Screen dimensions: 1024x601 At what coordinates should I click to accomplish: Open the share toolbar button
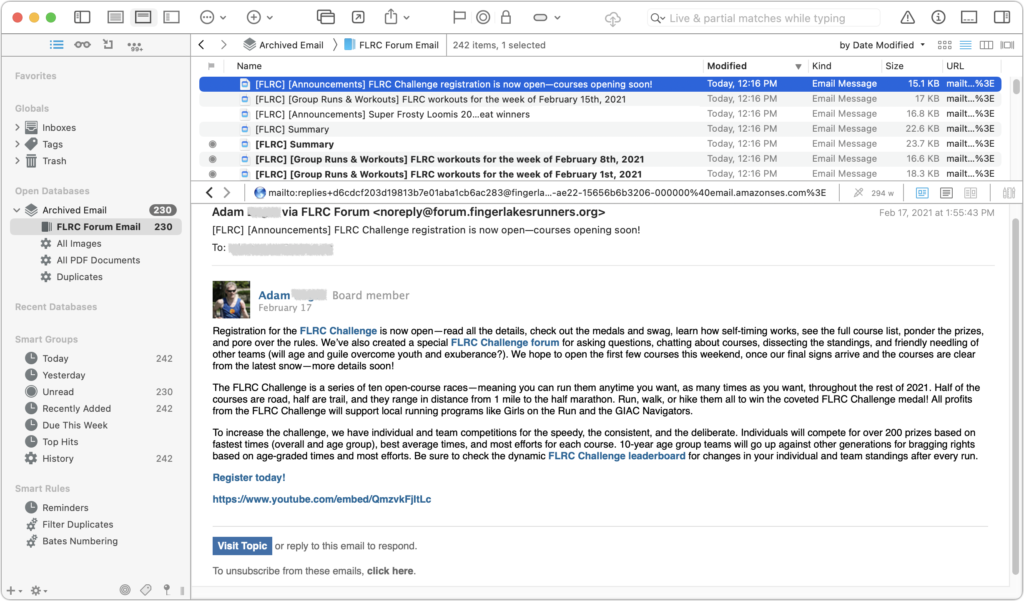pos(391,17)
